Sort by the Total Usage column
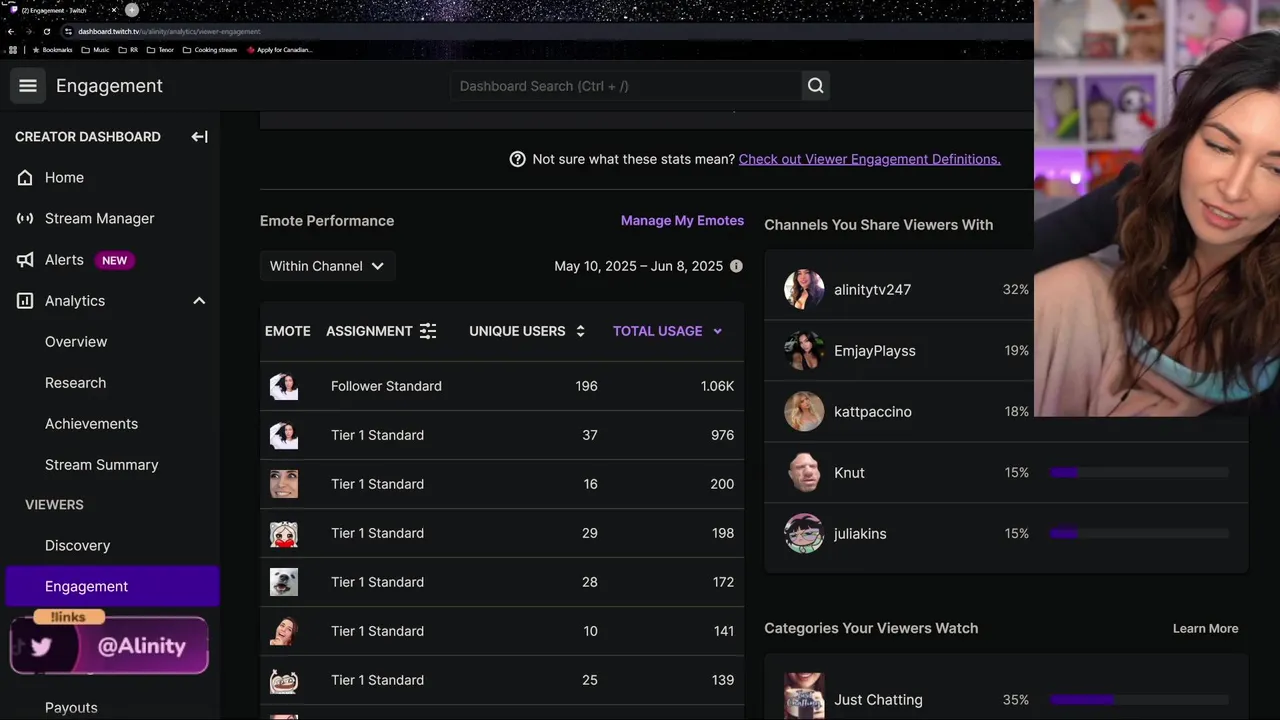This screenshot has height=720, width=1280. [666, 331]
